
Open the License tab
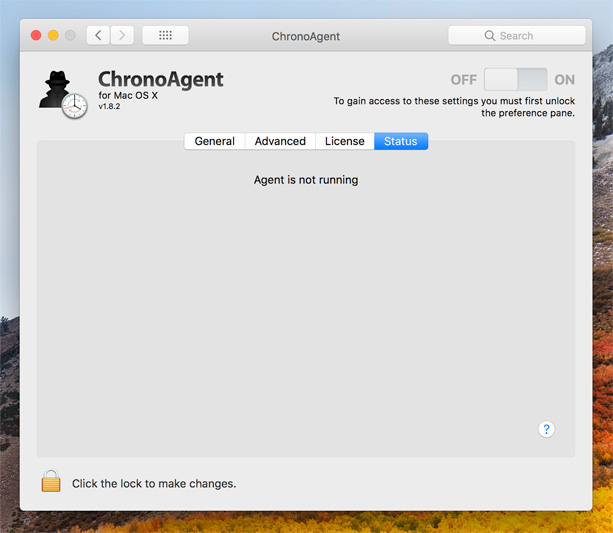point(345,141)
